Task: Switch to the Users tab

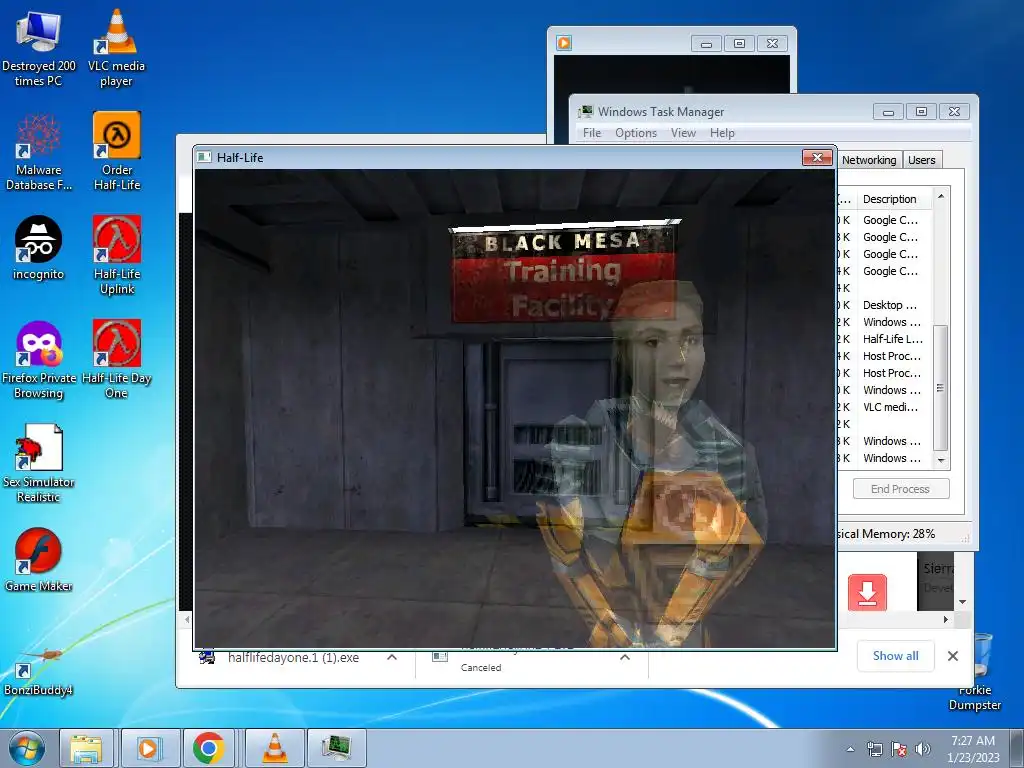Action: coord(921,160)
